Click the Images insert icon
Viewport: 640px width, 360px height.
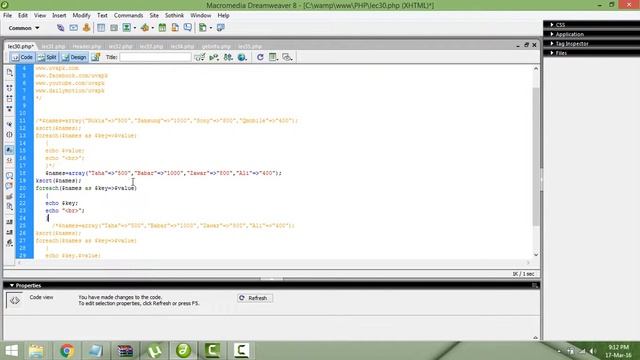[127, 28]
